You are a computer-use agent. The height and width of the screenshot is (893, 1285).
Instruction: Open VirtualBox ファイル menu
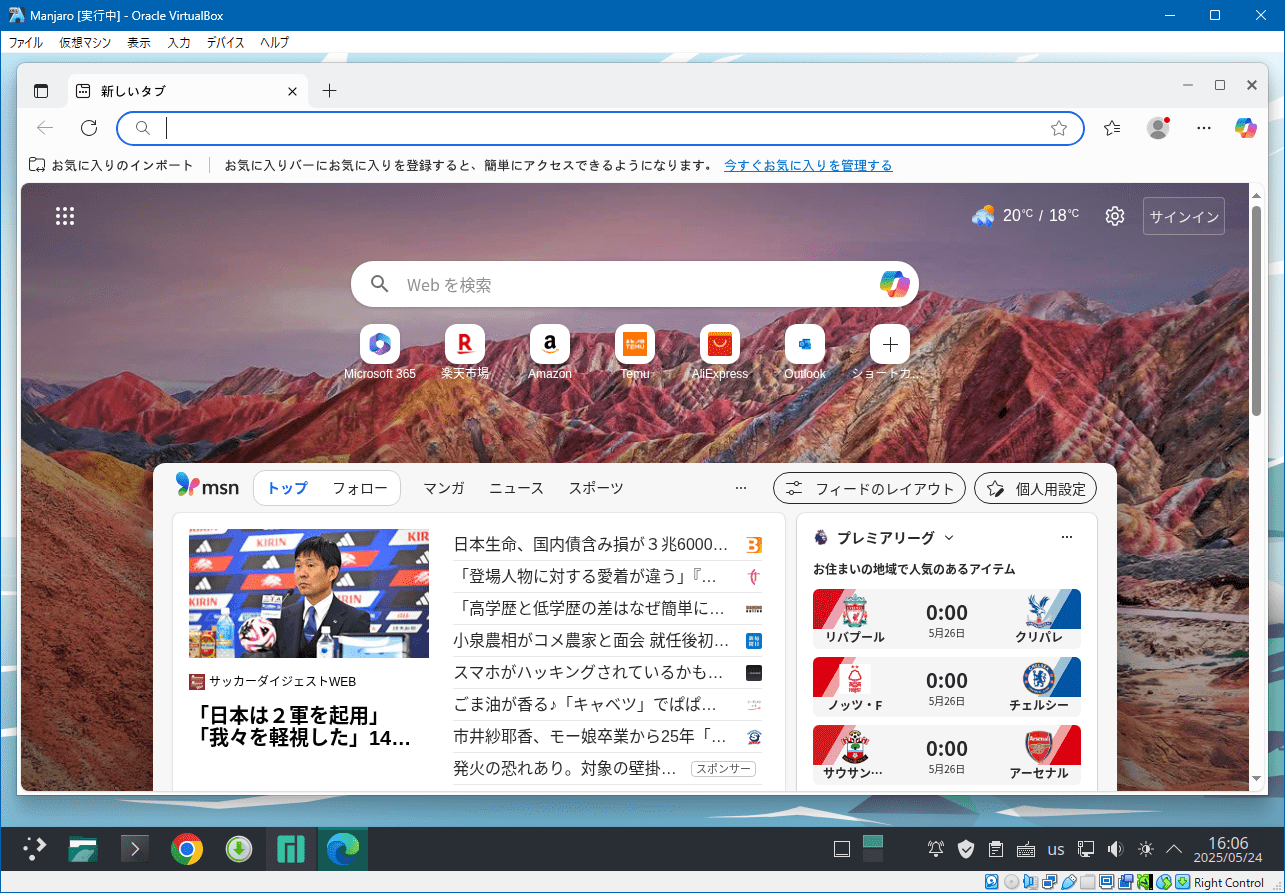coord(26,42)
